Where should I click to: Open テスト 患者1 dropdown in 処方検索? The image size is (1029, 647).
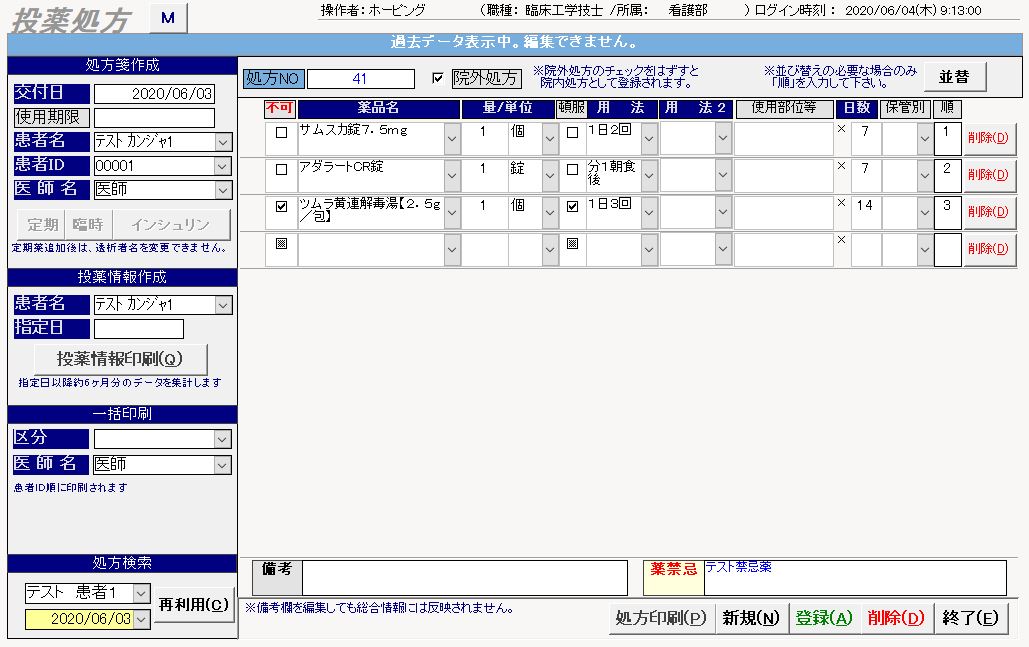tap(142, 594)
